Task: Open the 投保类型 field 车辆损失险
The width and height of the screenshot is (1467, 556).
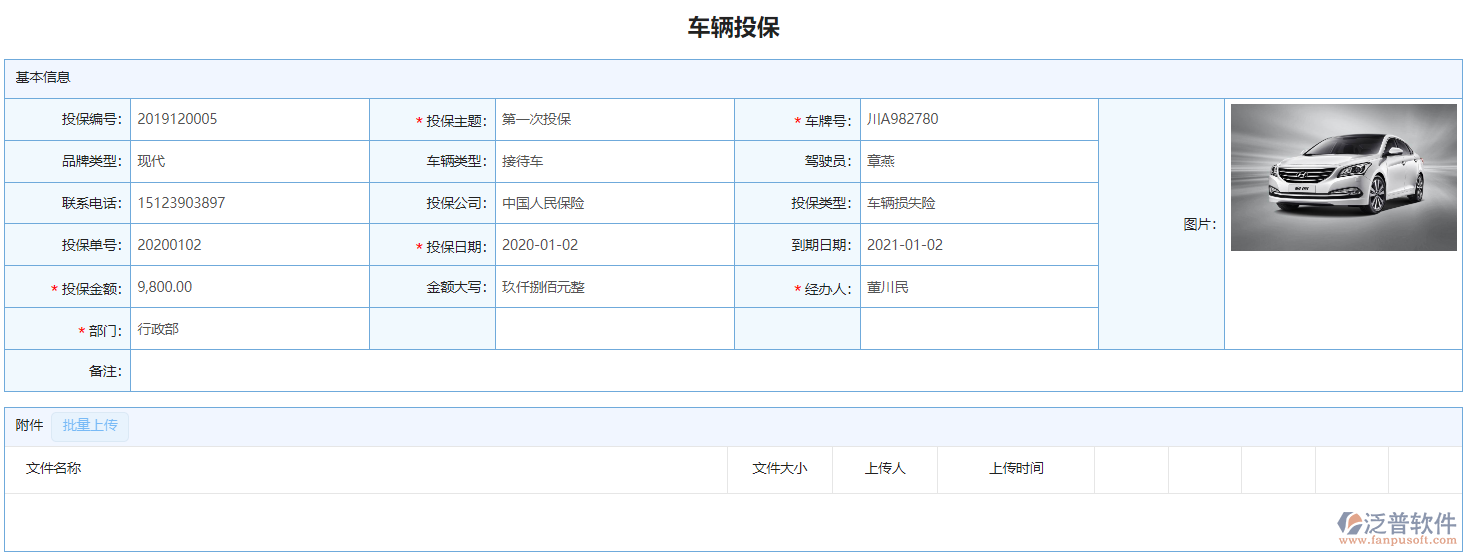Action: click(x=978, y=203)
